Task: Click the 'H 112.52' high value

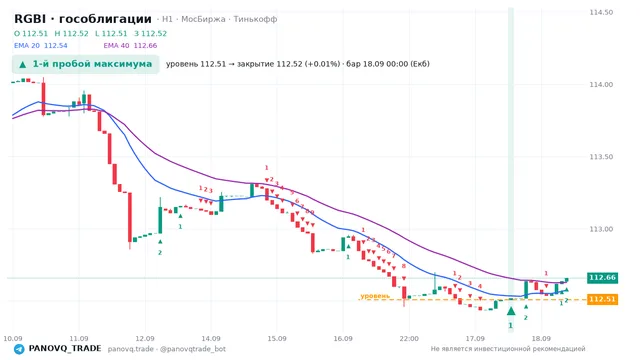Action: 71,33
